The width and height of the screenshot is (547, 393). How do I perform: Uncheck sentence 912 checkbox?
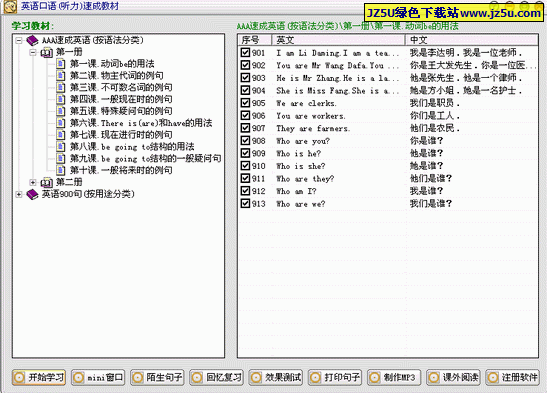(245, 191)
